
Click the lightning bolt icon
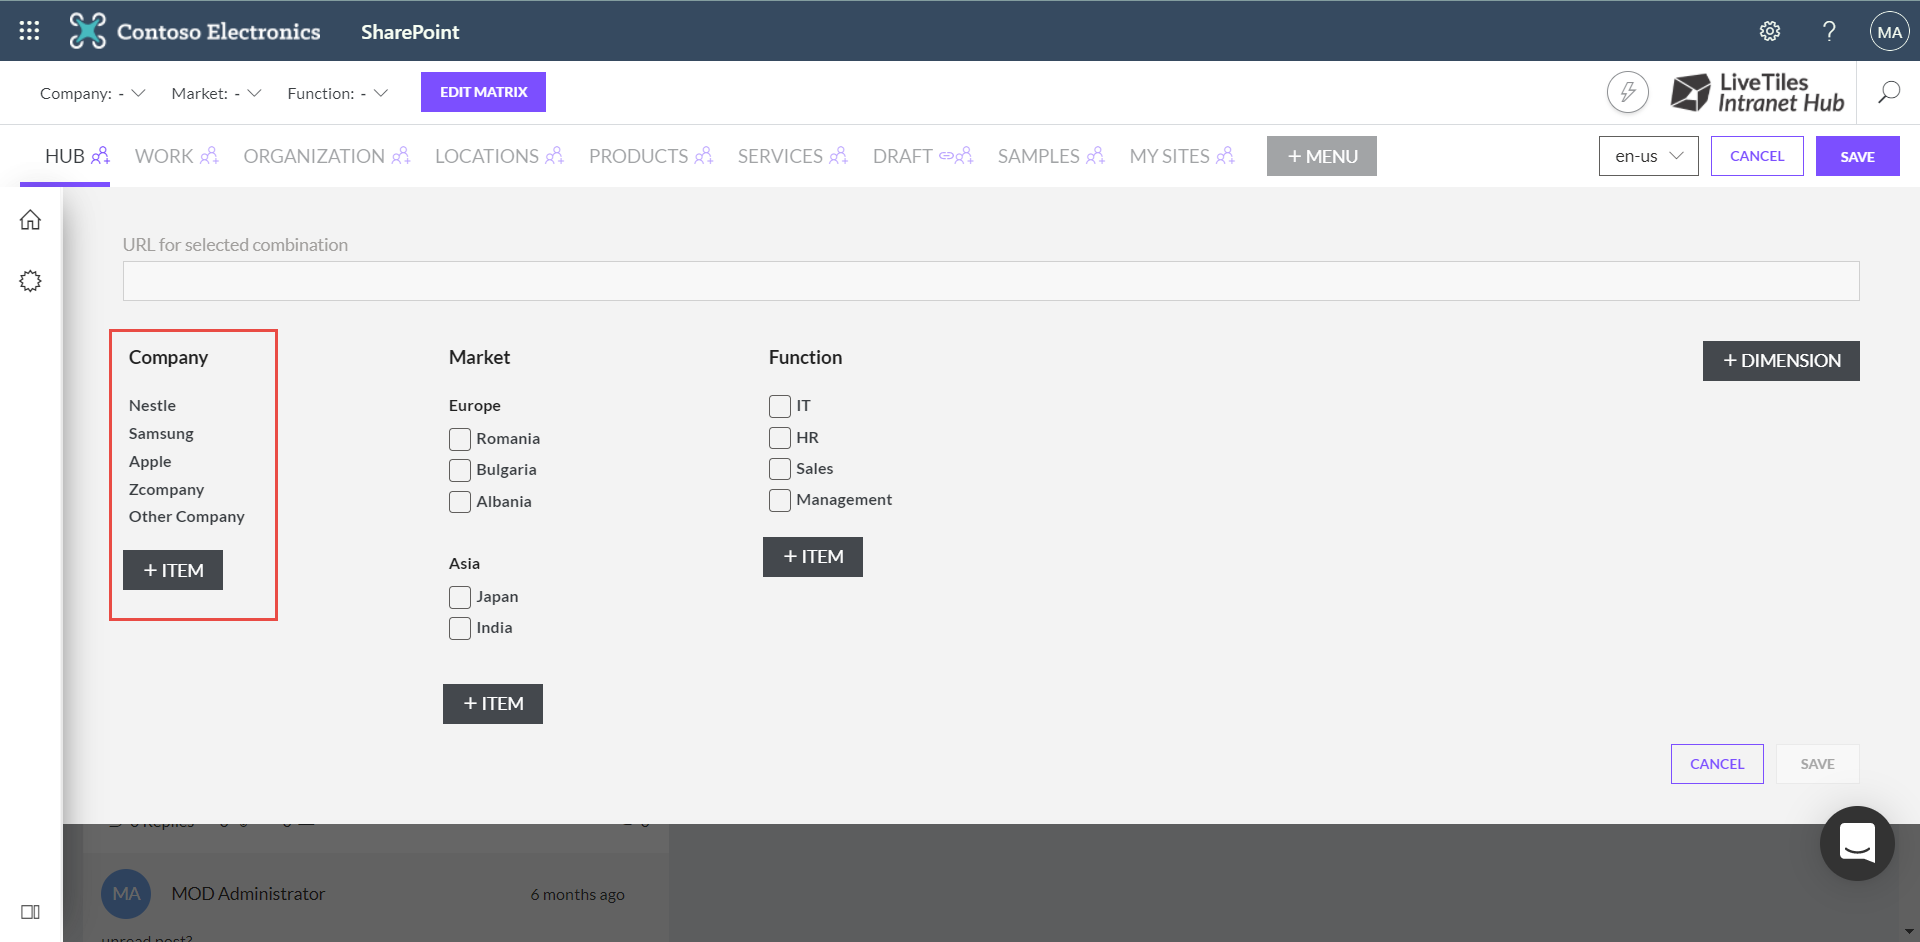pos(1627,93)
